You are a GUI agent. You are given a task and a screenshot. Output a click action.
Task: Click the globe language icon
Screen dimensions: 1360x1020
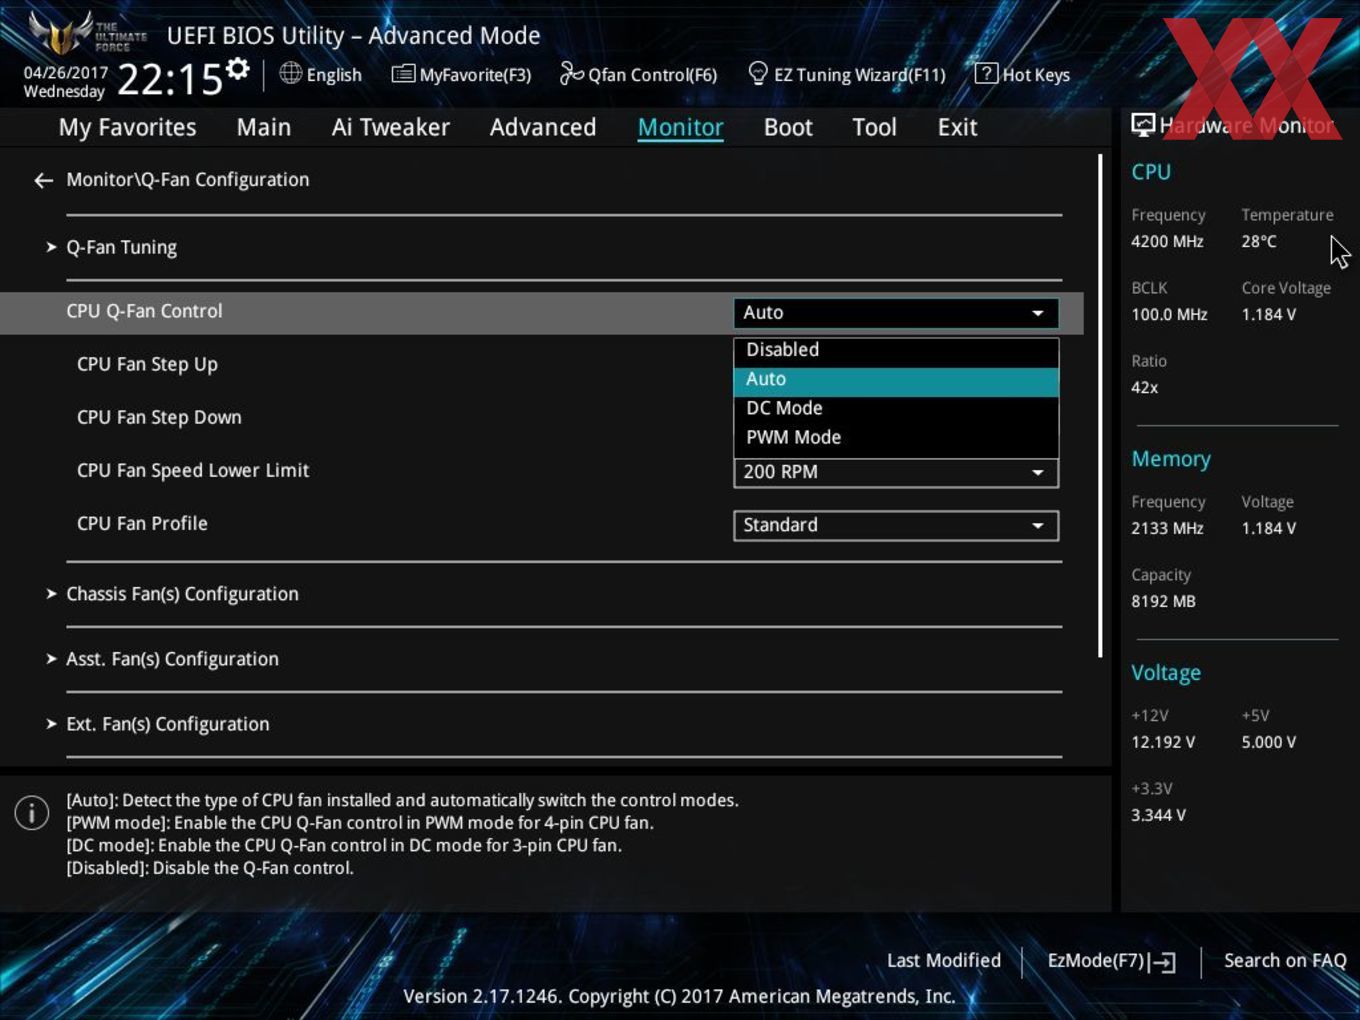tap(290, 73)
